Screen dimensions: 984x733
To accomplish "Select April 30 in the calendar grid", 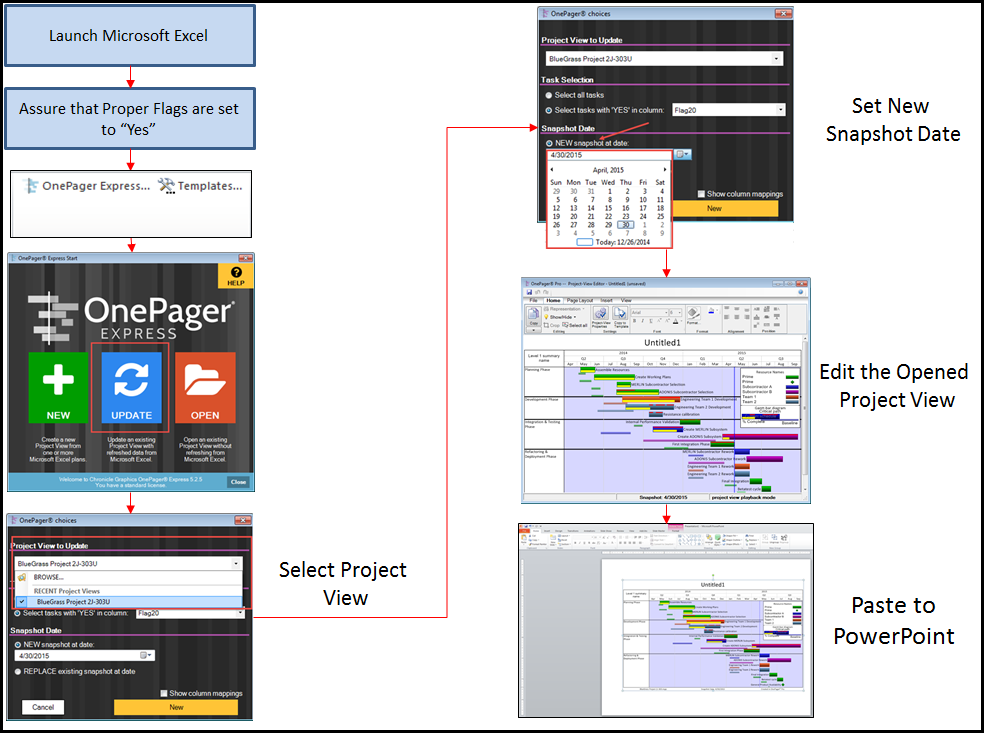I will pos(627,223).
